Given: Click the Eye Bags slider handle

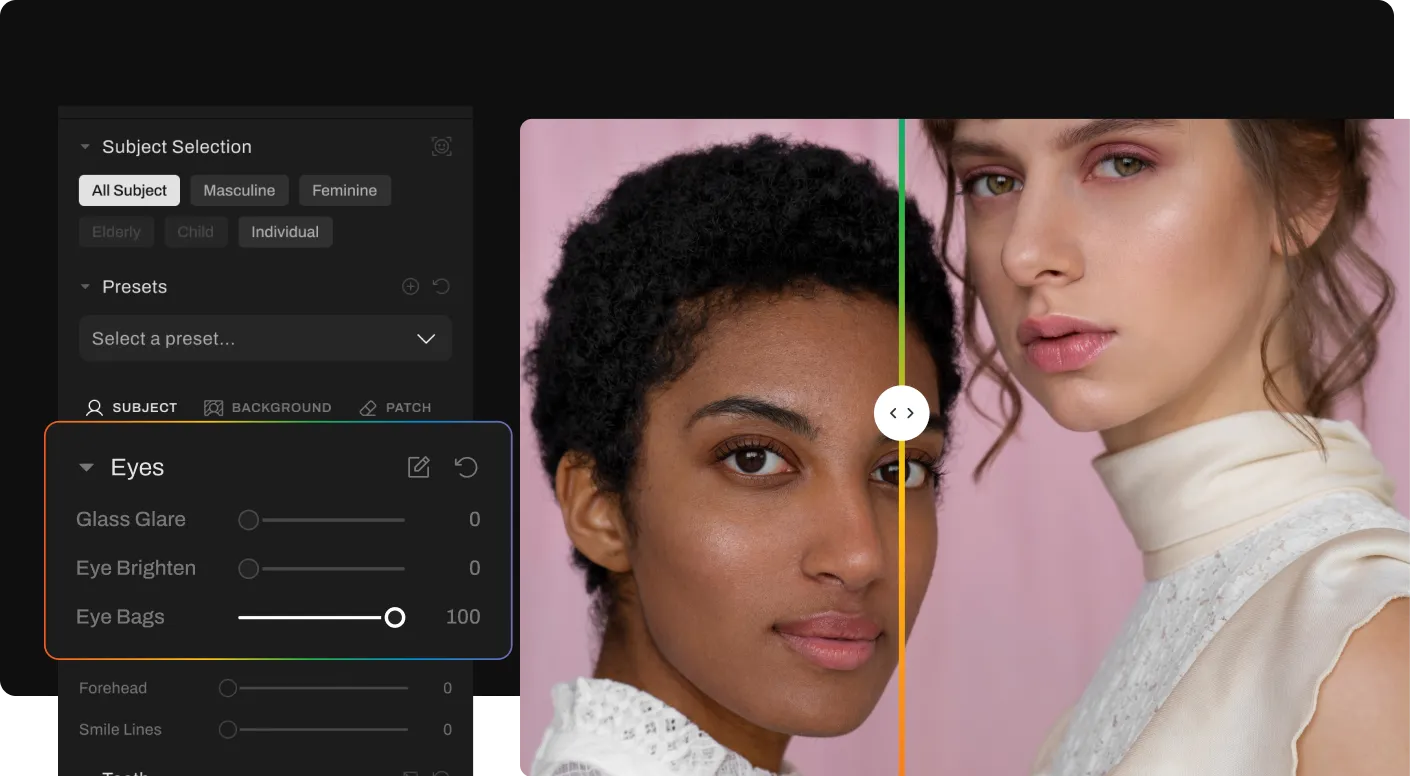Looking at the screenshot, I should (x=395, y=617).
